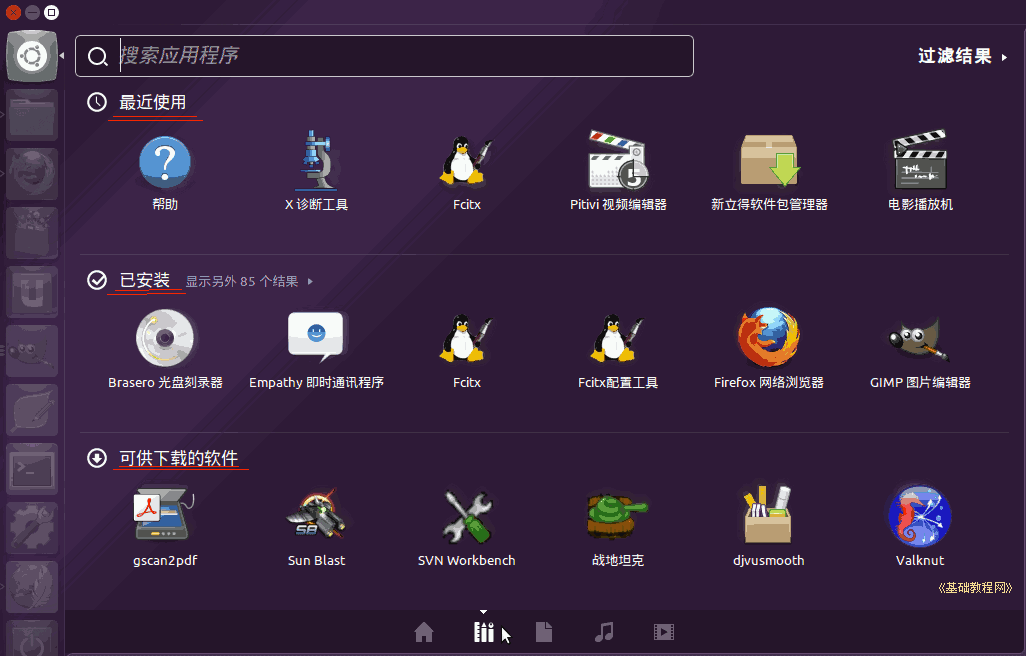This screenshot has height=656, width=1026.
Task: Open the Files lens tab
Action: tap(544, 632)
